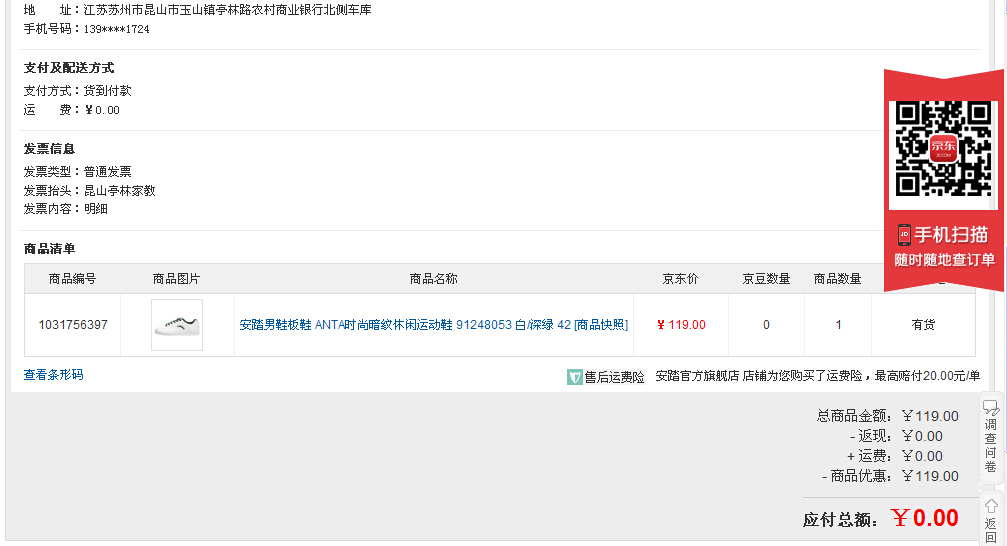
Task: Click the delivery address line 江苏苏州市昆山市
Action: (198, 10)
